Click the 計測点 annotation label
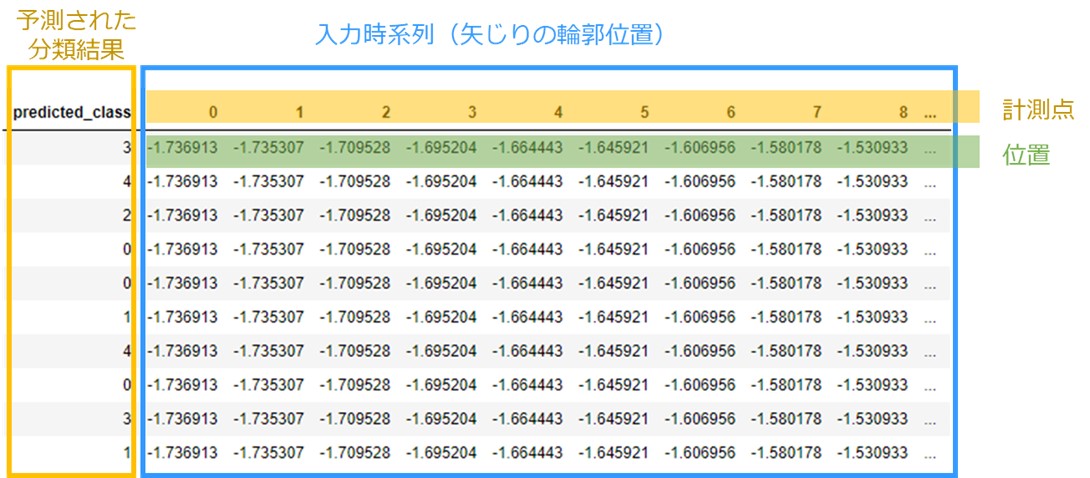 1034,107
